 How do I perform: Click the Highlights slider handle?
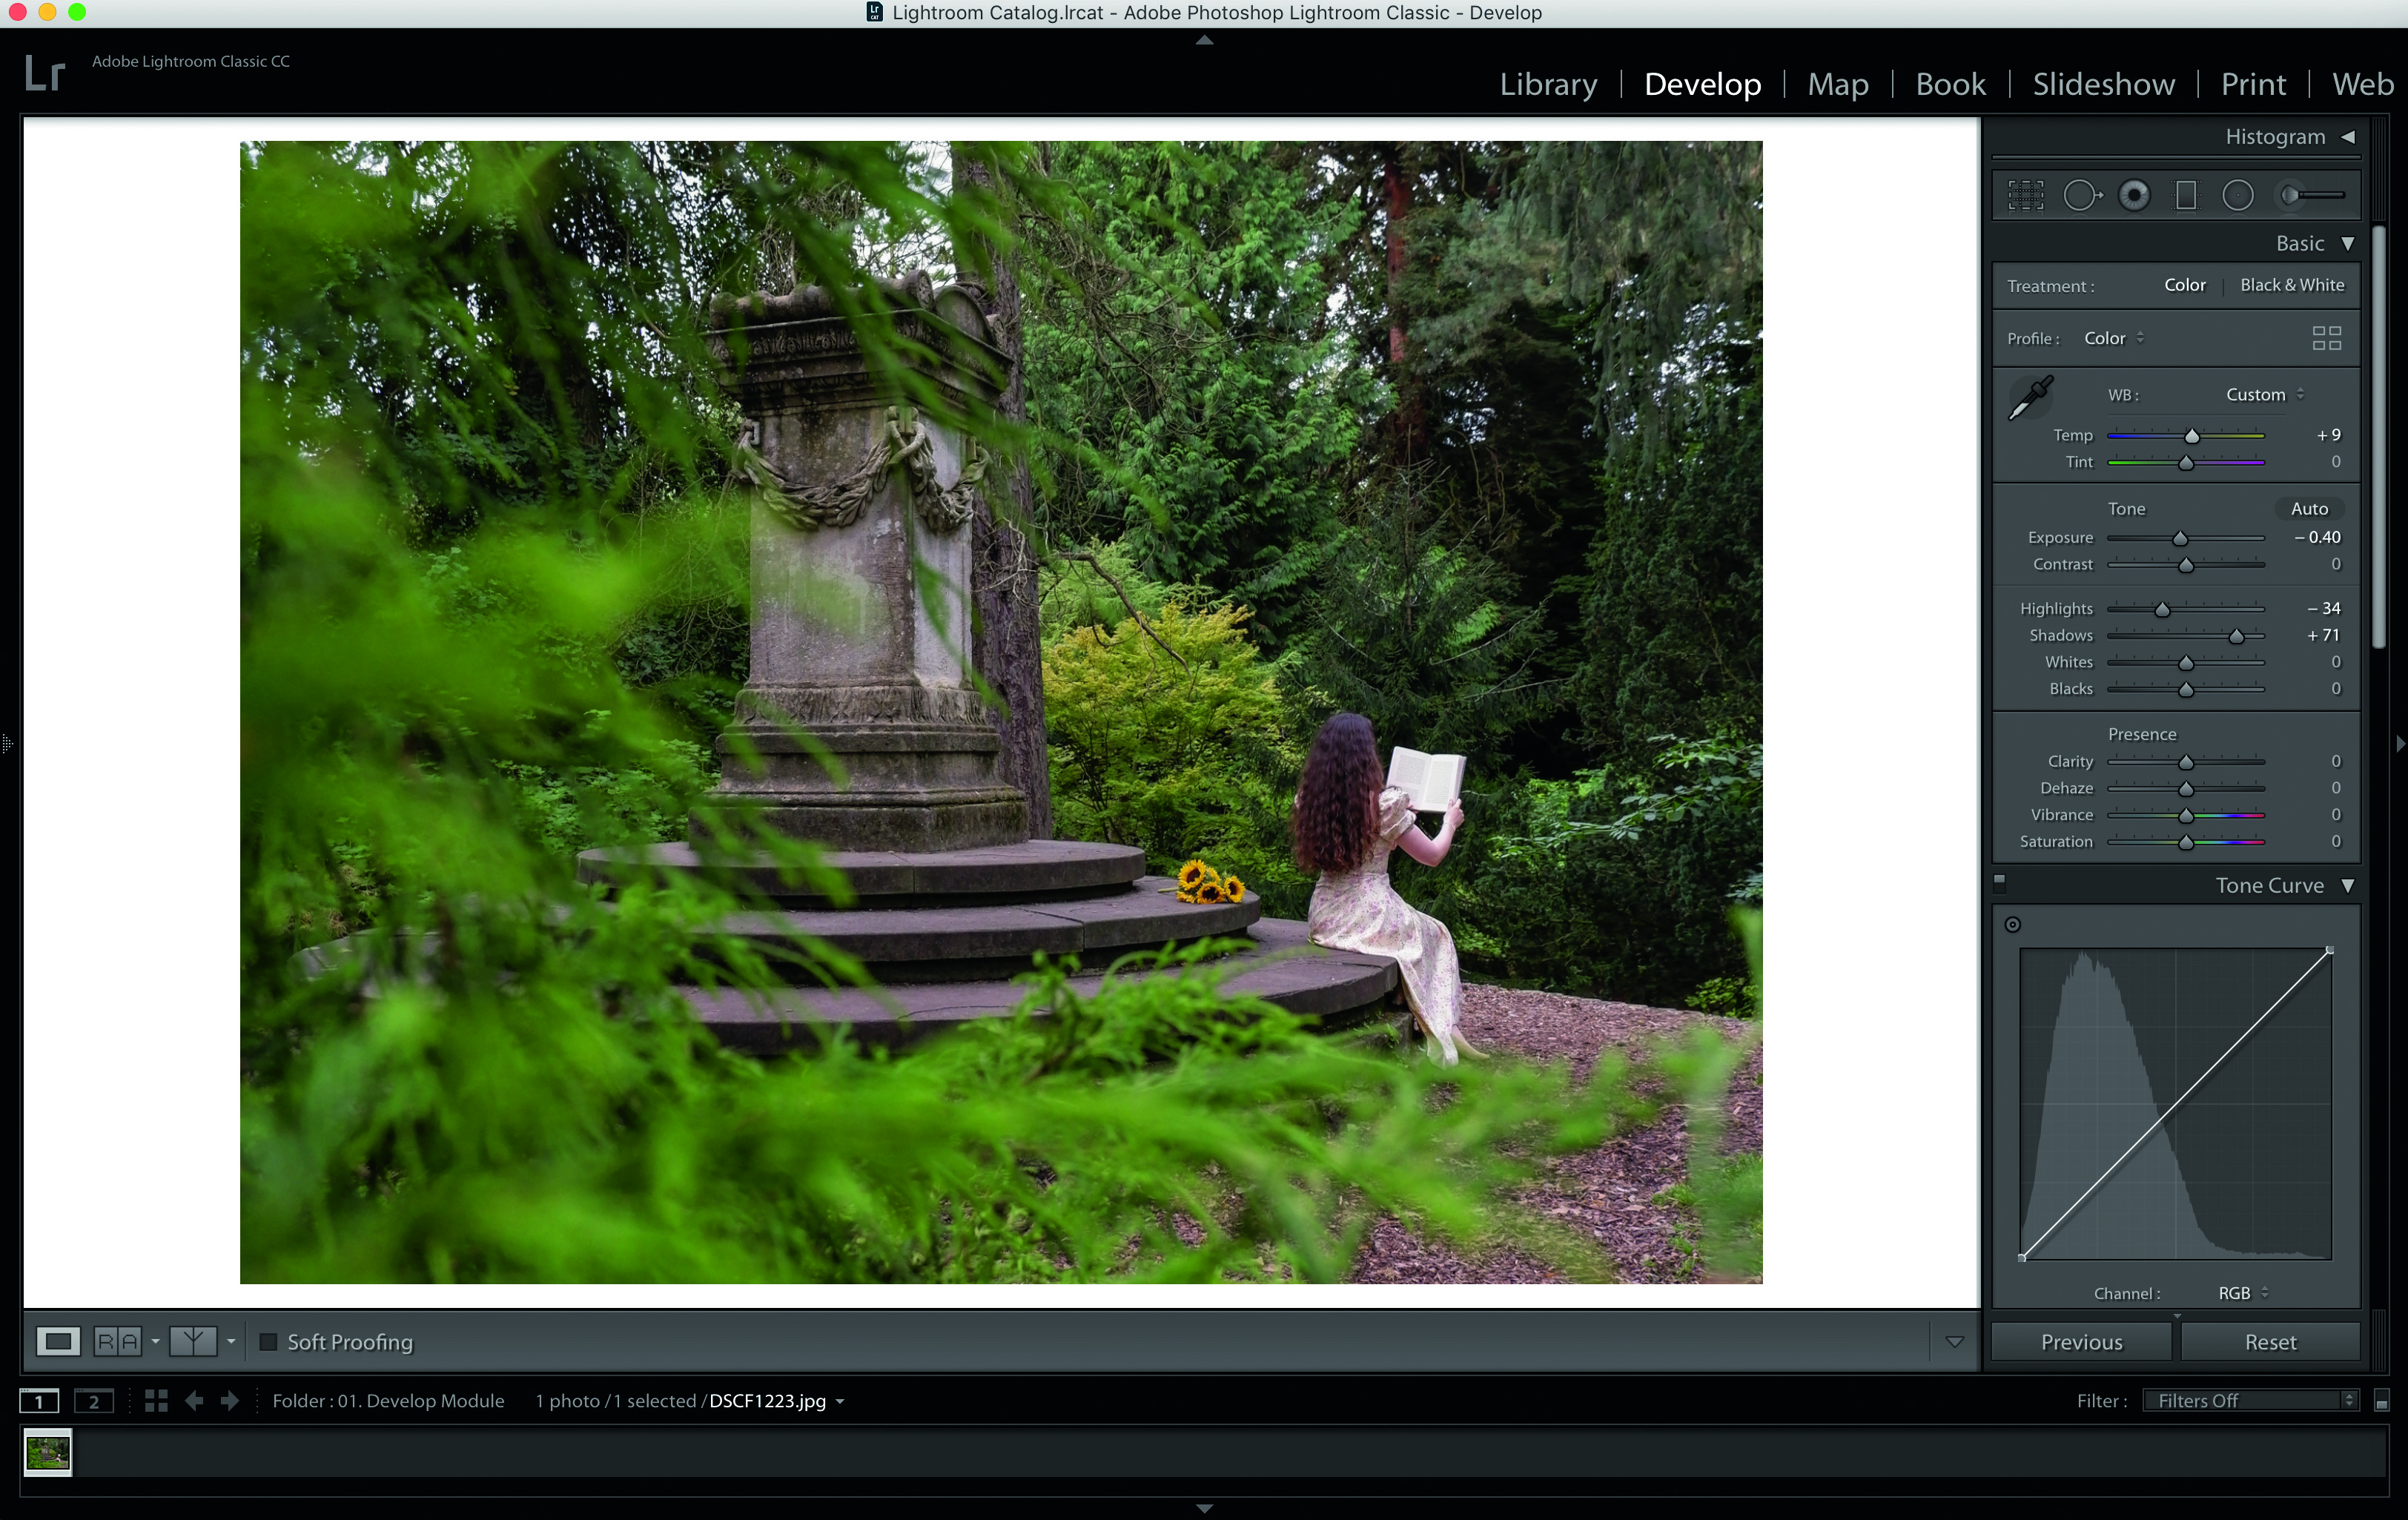point(2162,609)
